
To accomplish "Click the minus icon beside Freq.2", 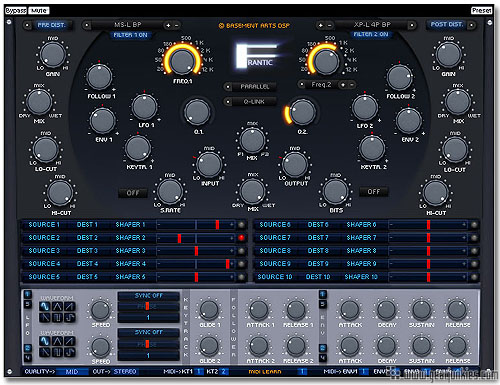I will point(351,85).
